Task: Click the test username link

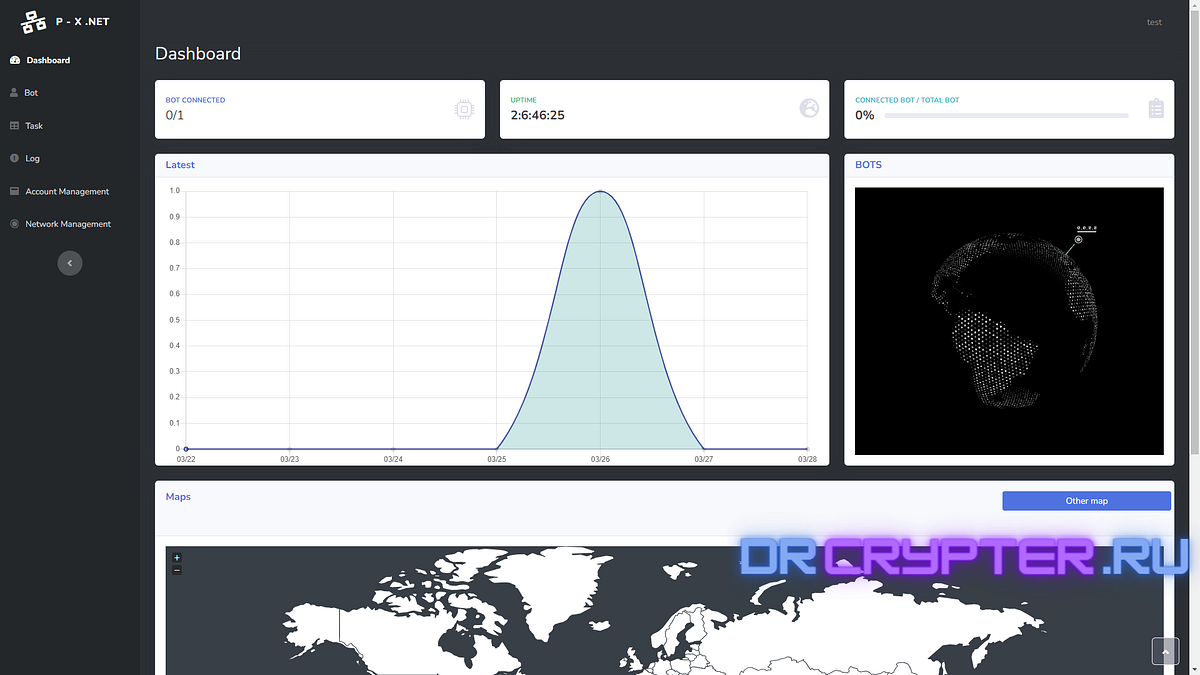Action: click(x=1154, y=22)
